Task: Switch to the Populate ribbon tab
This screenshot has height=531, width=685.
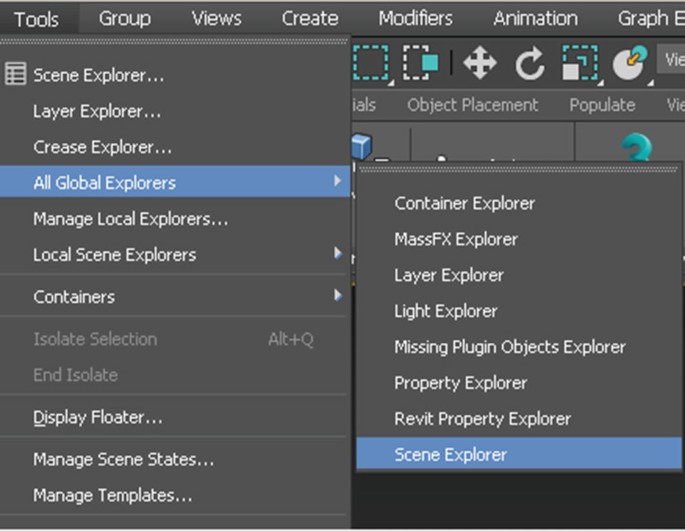Action: (x=602, y=105)
